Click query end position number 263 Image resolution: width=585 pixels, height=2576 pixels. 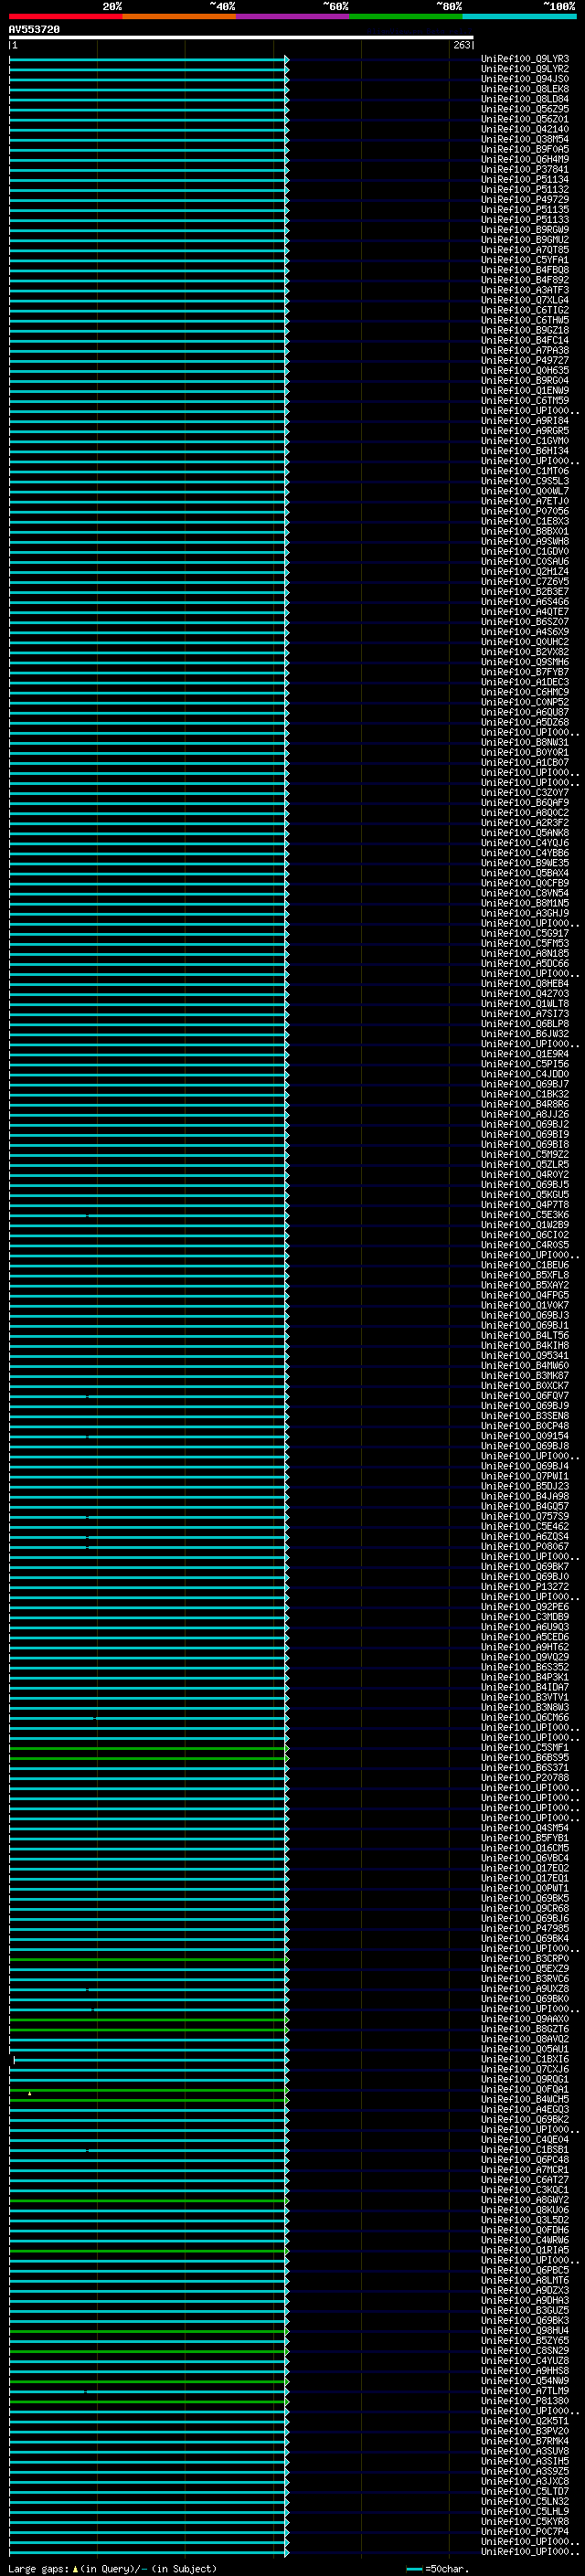pos(462,45)
